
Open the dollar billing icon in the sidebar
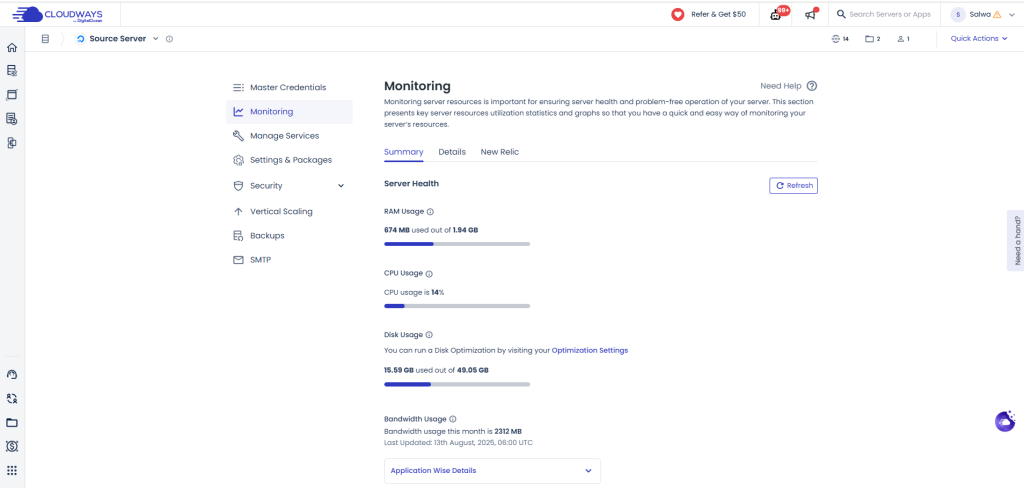12,446
